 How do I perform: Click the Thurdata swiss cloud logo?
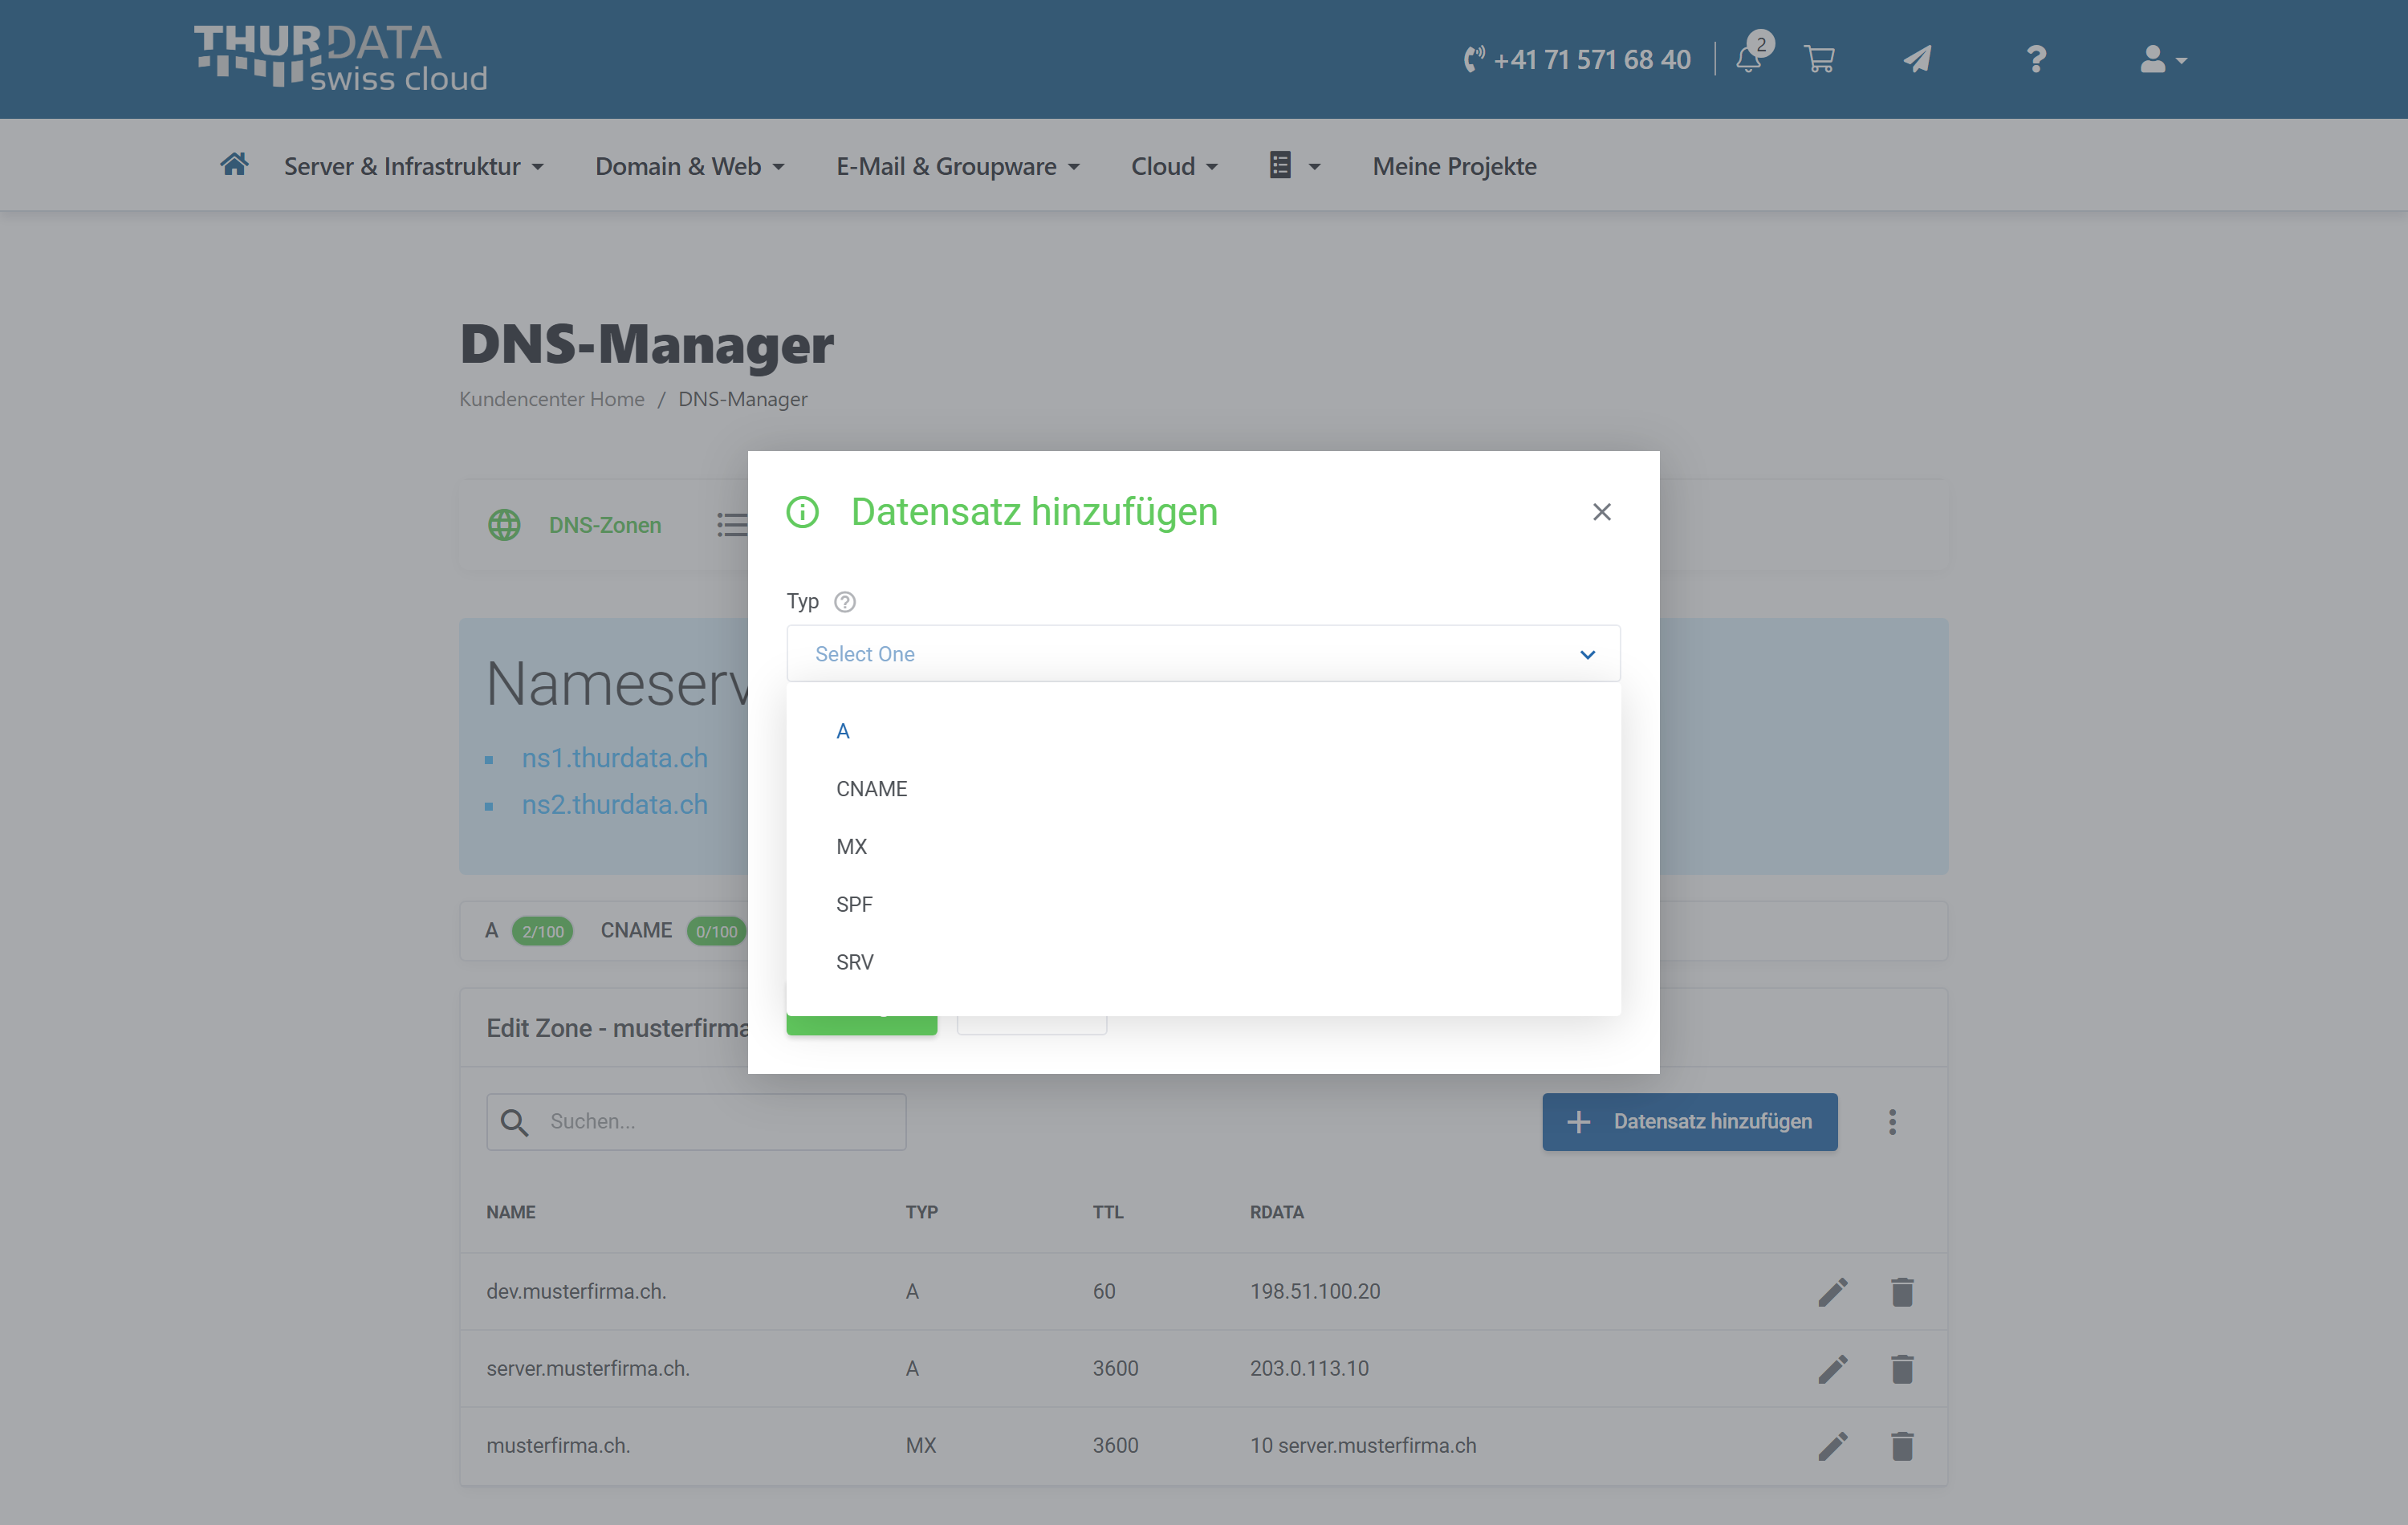(x=340, y=59)
